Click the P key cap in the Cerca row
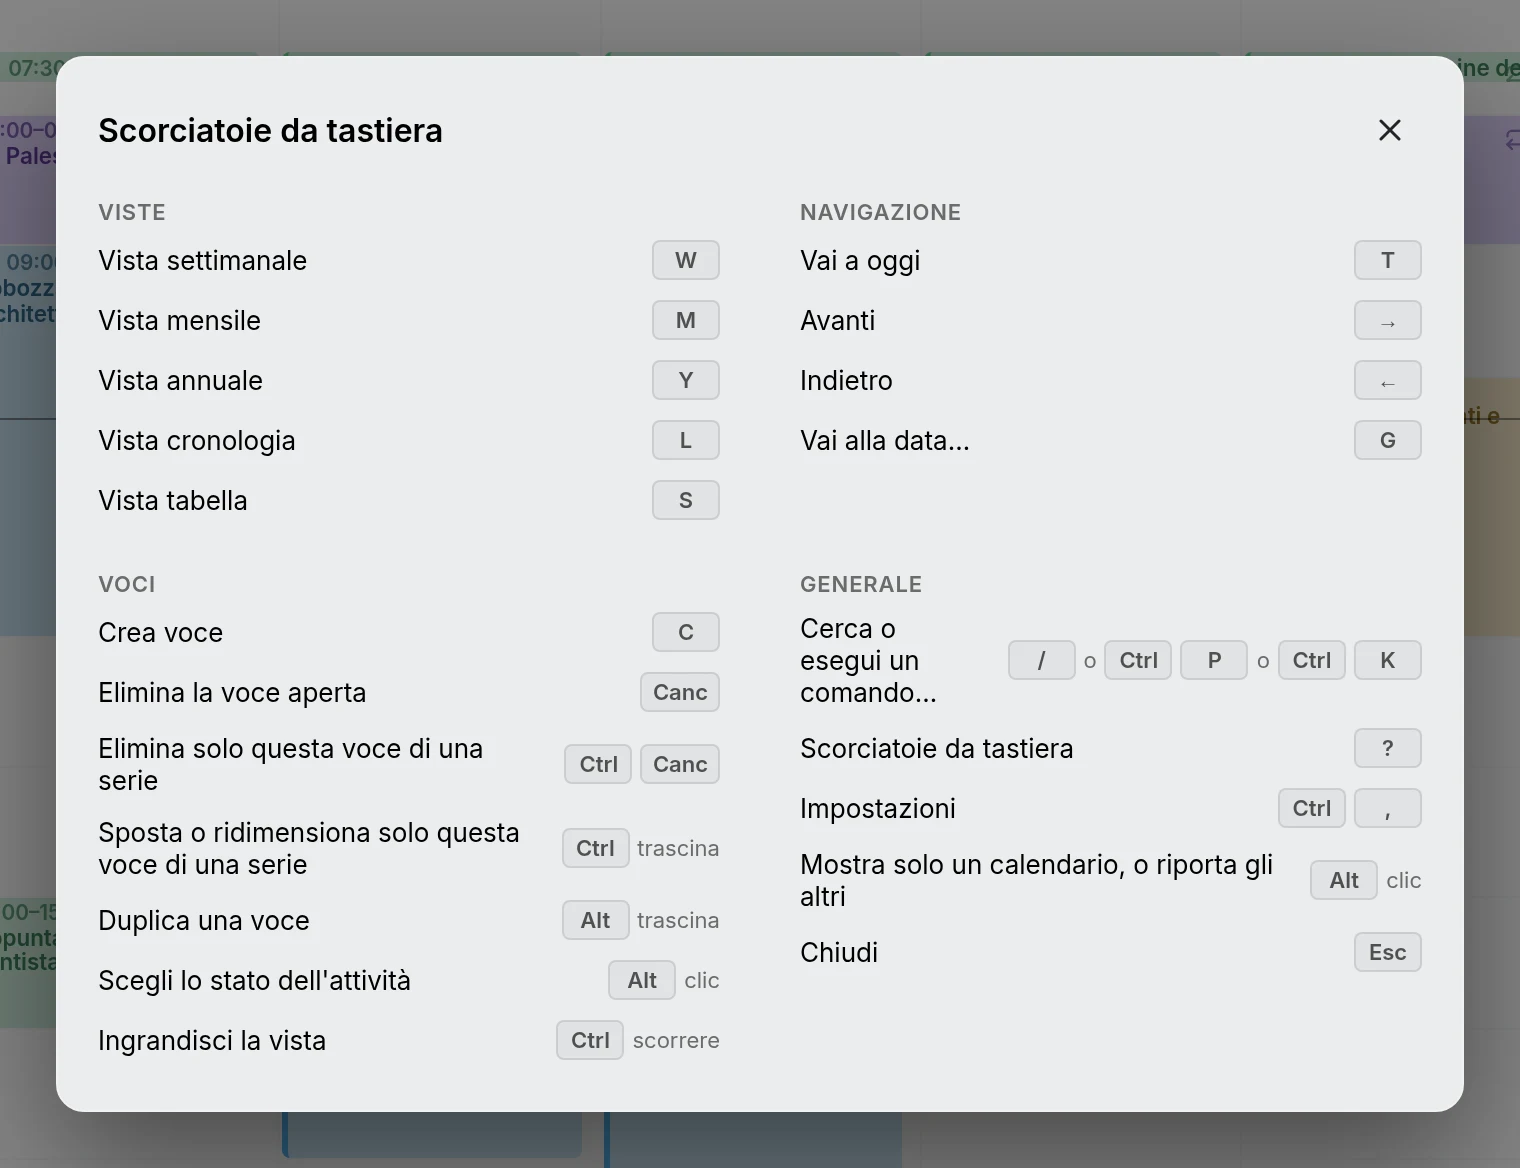1520x1168 pixels. 1214,660
